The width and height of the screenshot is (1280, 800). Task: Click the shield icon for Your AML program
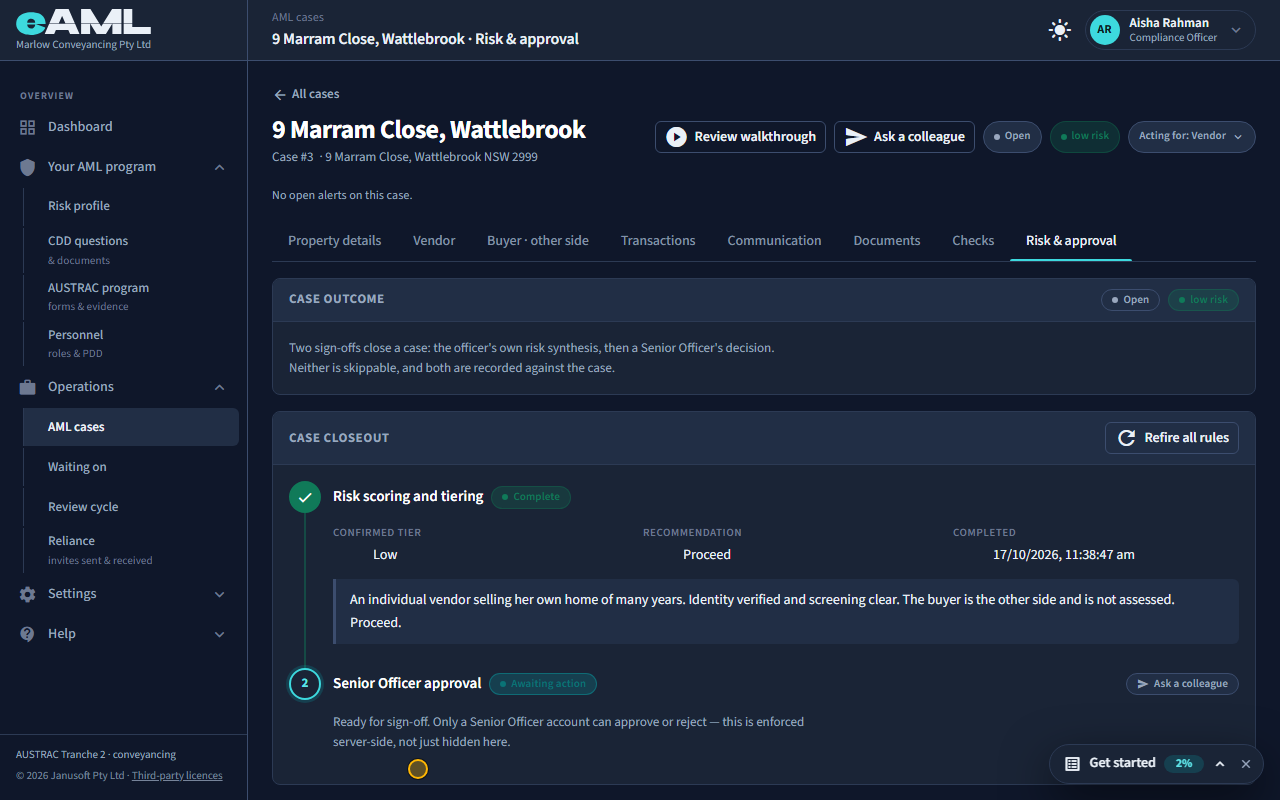click(28, 167)
